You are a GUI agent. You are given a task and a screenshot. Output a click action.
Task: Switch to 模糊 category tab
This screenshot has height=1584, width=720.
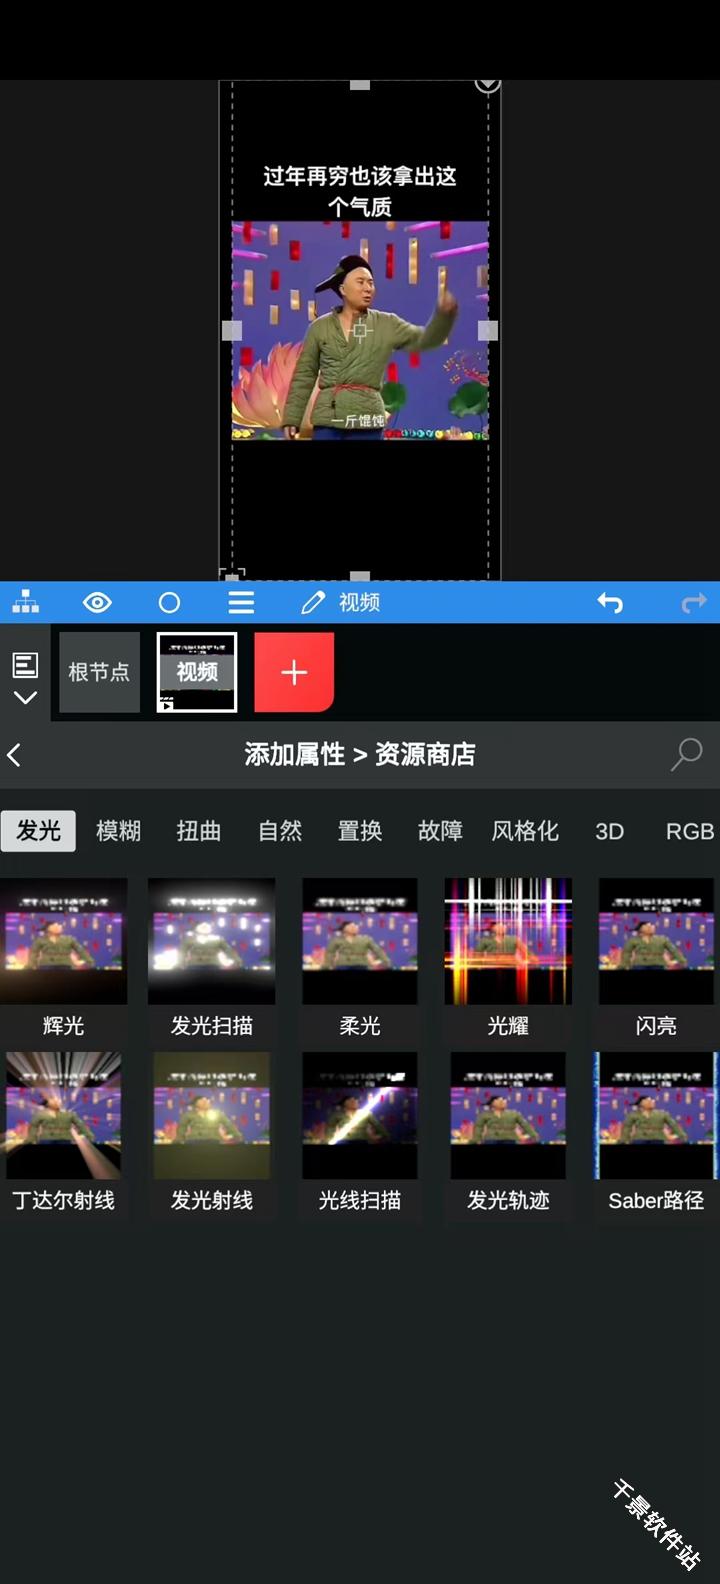coord(118,831)
